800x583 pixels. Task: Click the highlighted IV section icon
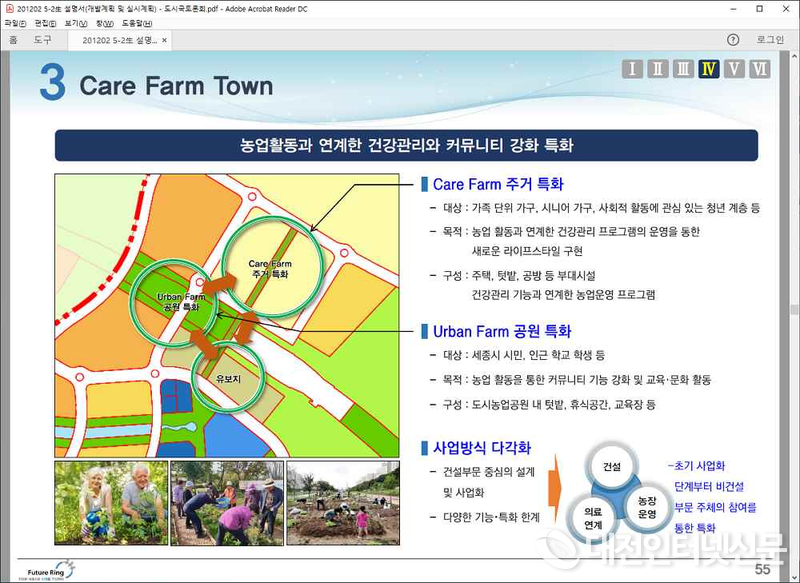click(709, 69)
